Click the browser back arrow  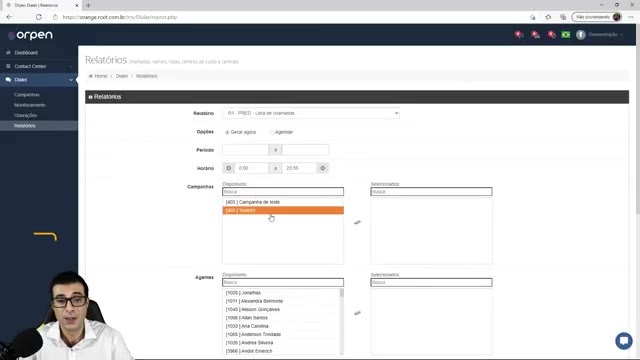point(9,17)
